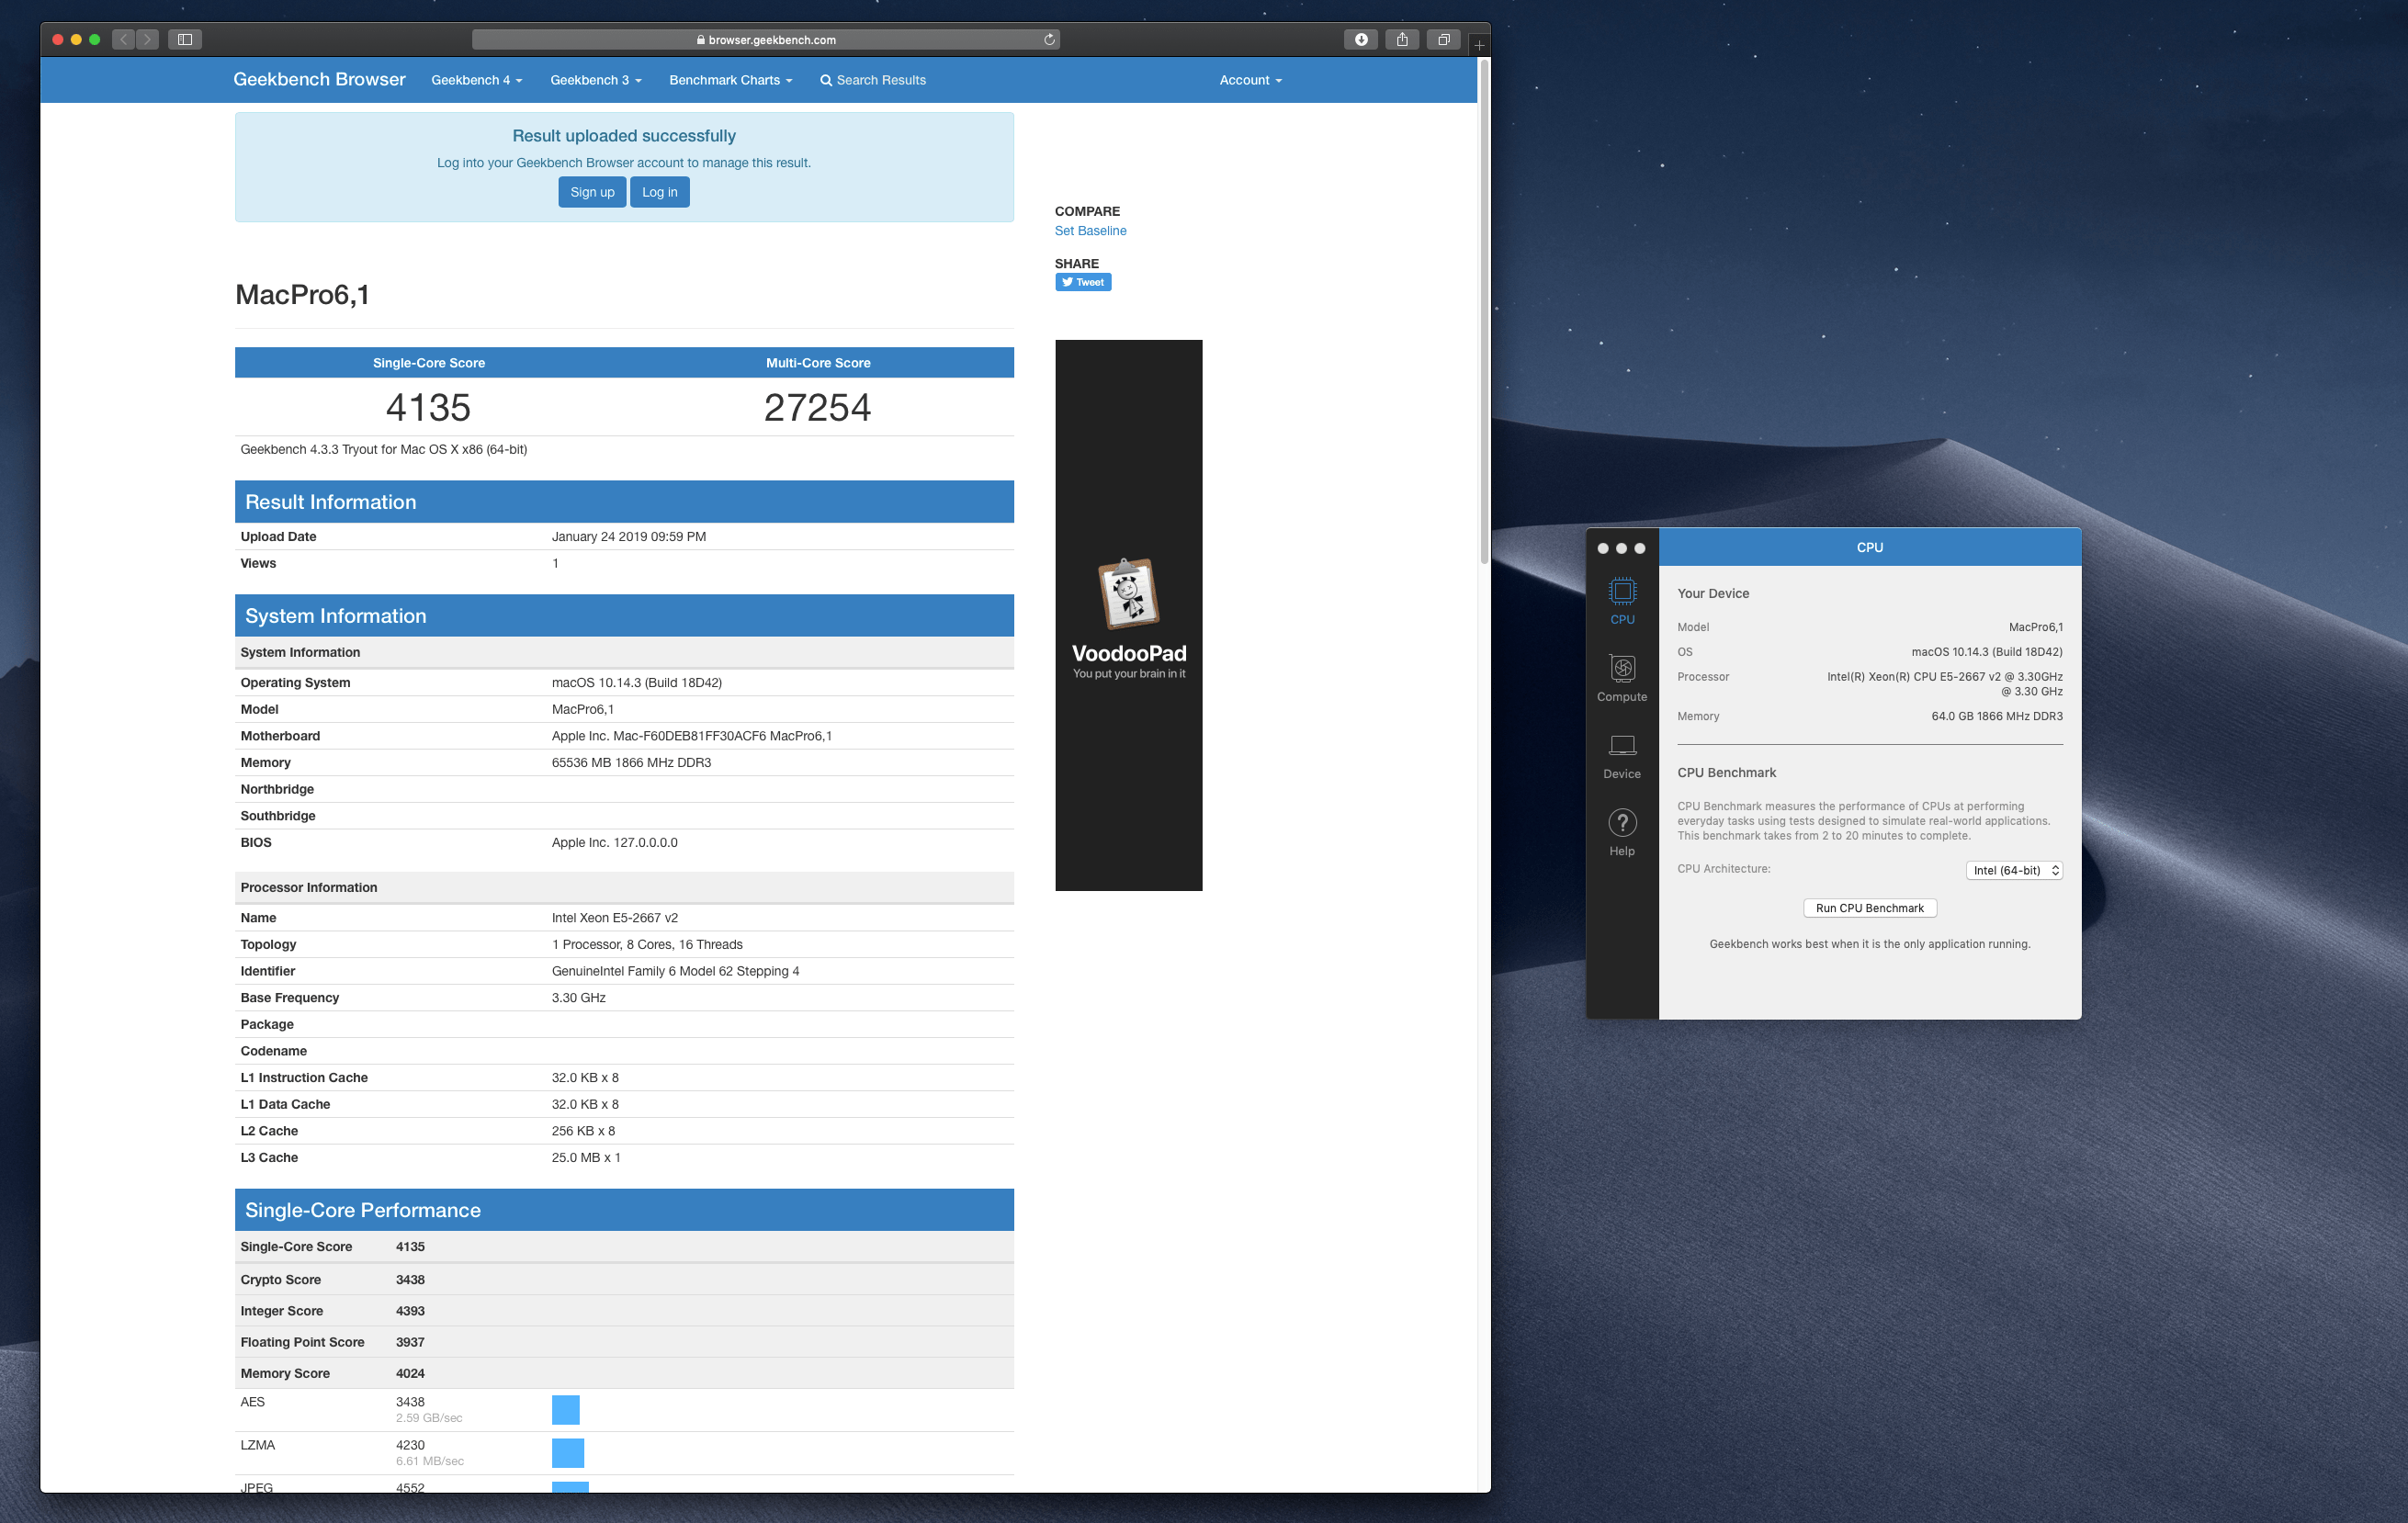Screen dimensions: 2408x1523
Task: Click the browser.geekbench.com address field
Action: pyautogui.click(x=766, y=40)
